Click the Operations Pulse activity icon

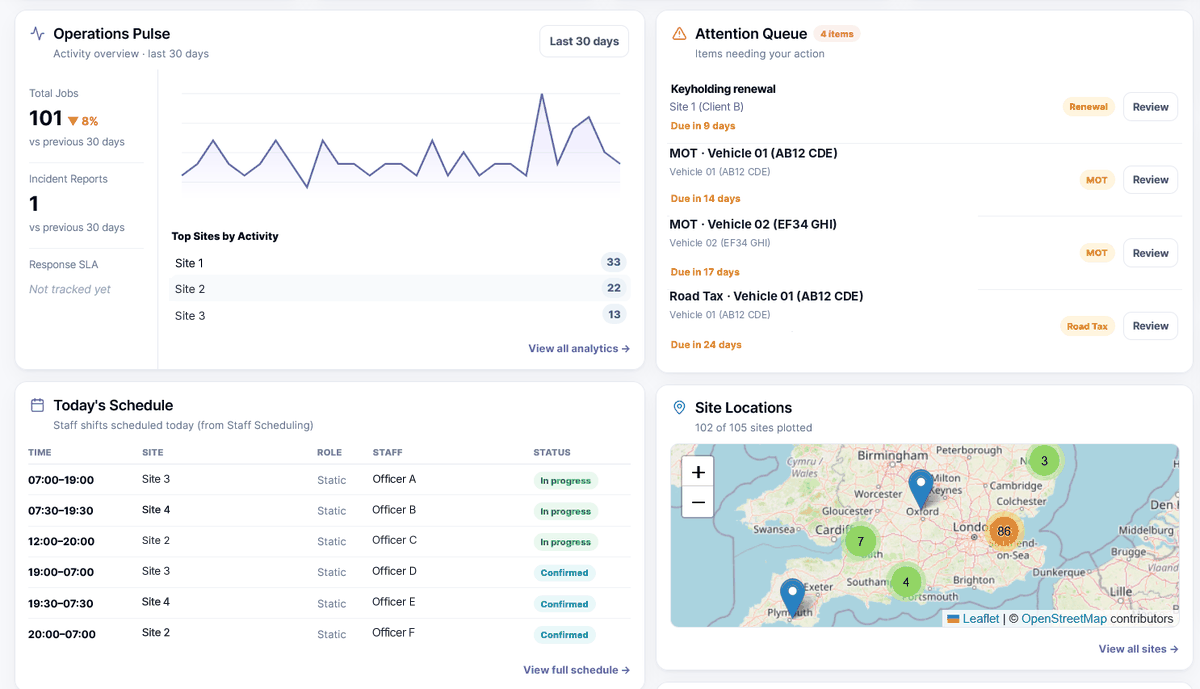(38, 34)
